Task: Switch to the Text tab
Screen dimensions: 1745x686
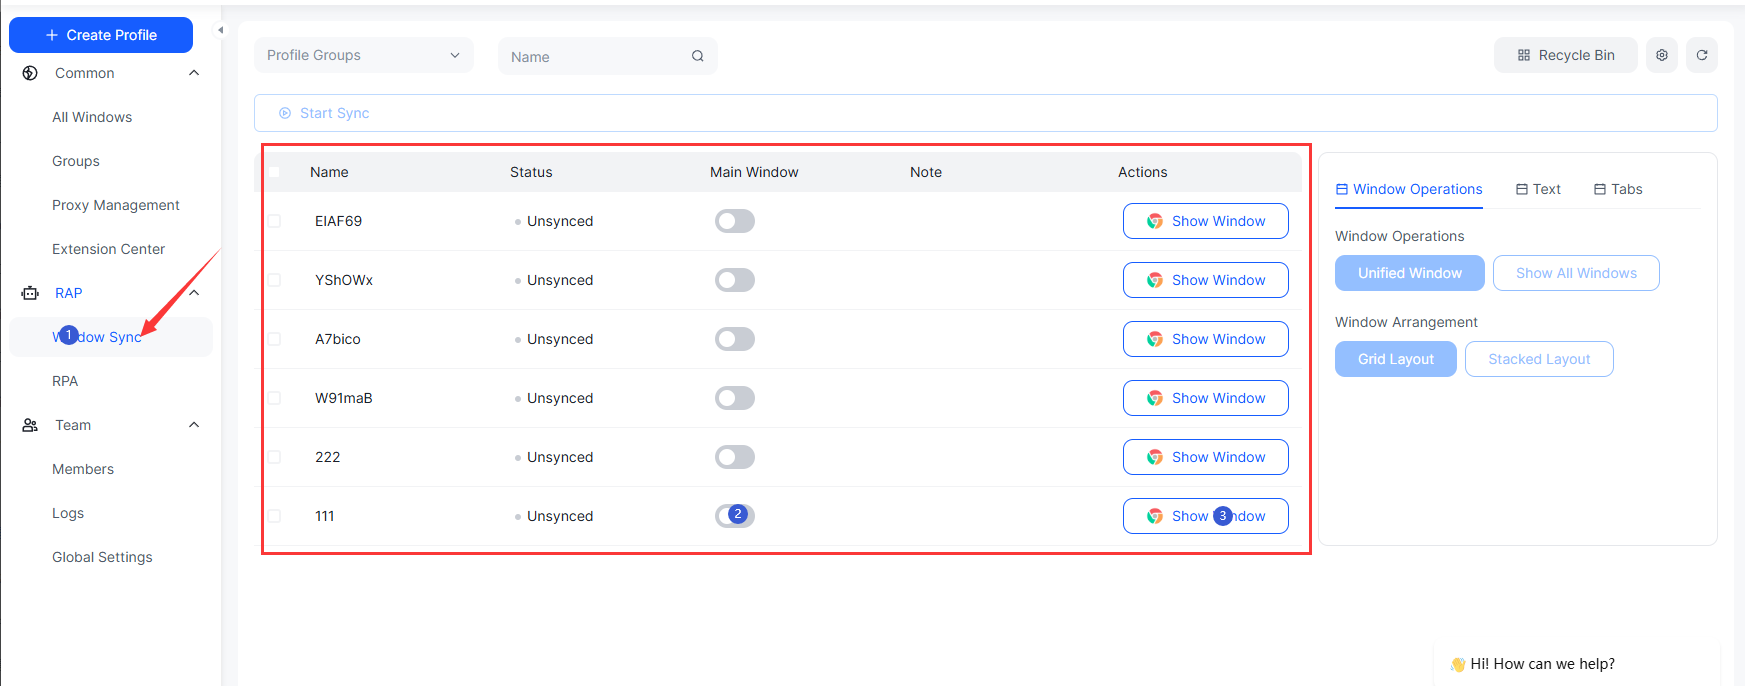Action: click(x=1538, y=189)
